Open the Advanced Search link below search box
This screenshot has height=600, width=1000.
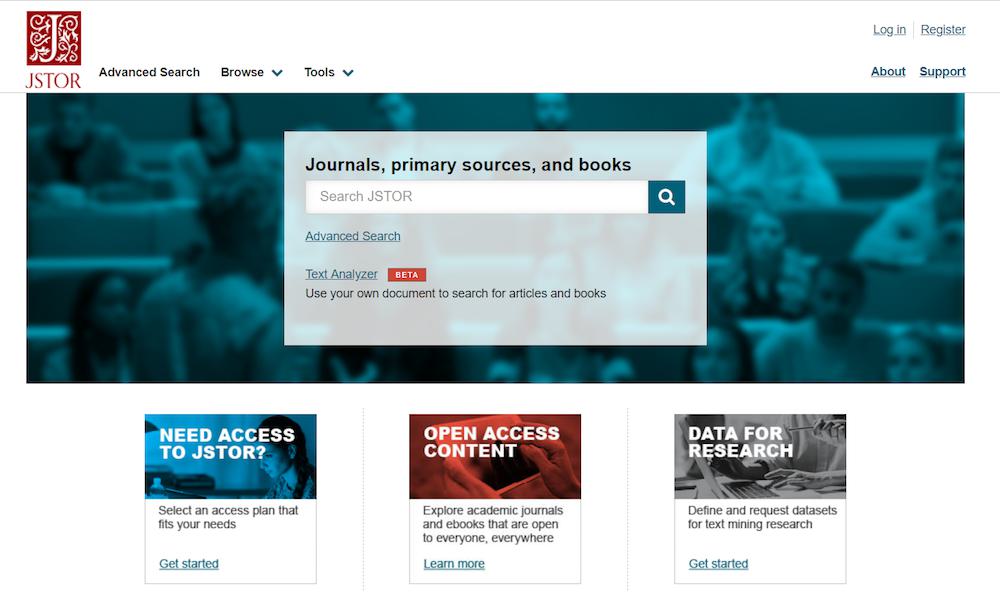(352, 236)
